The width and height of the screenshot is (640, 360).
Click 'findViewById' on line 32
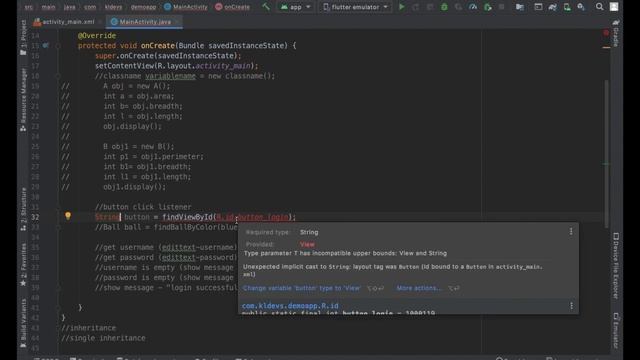pyautogui.click(x=187, y=217)
